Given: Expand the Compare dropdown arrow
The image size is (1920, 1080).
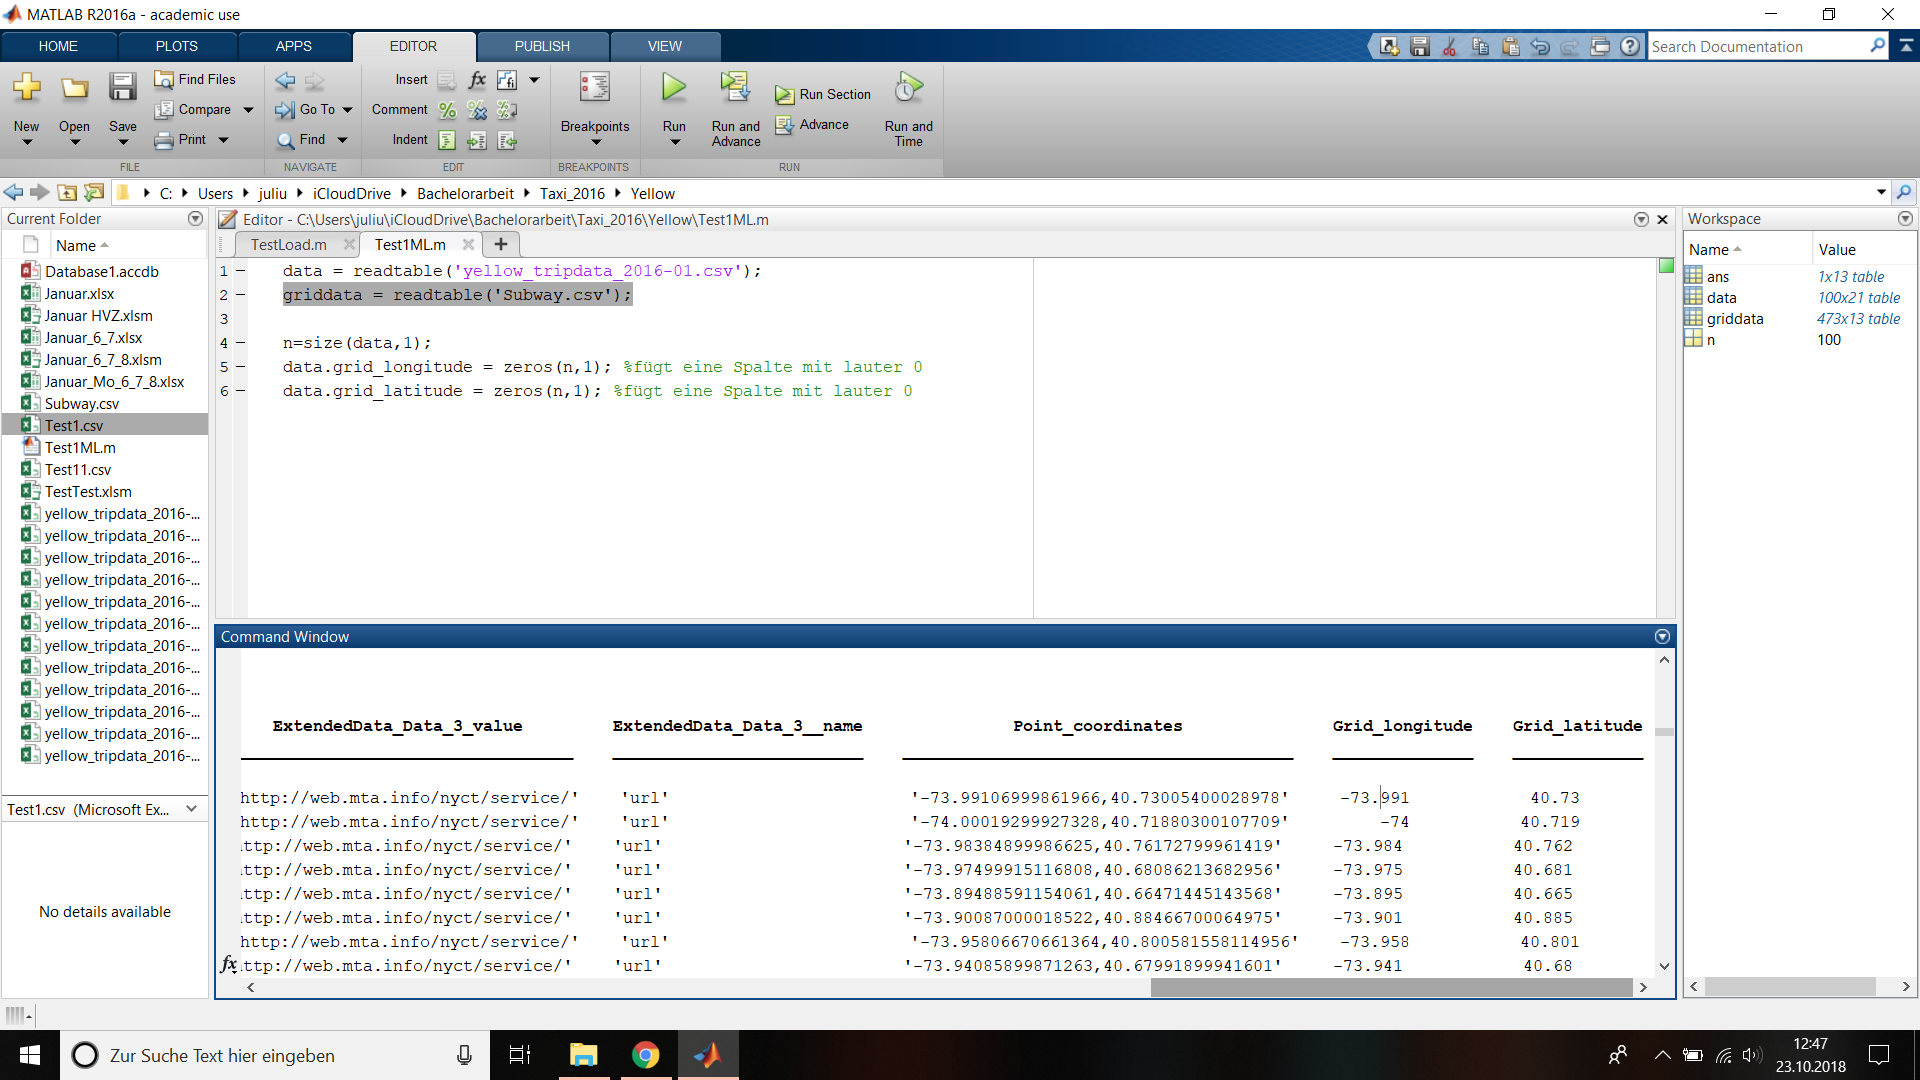Looking at the screenshot, I should coord(248,110).
